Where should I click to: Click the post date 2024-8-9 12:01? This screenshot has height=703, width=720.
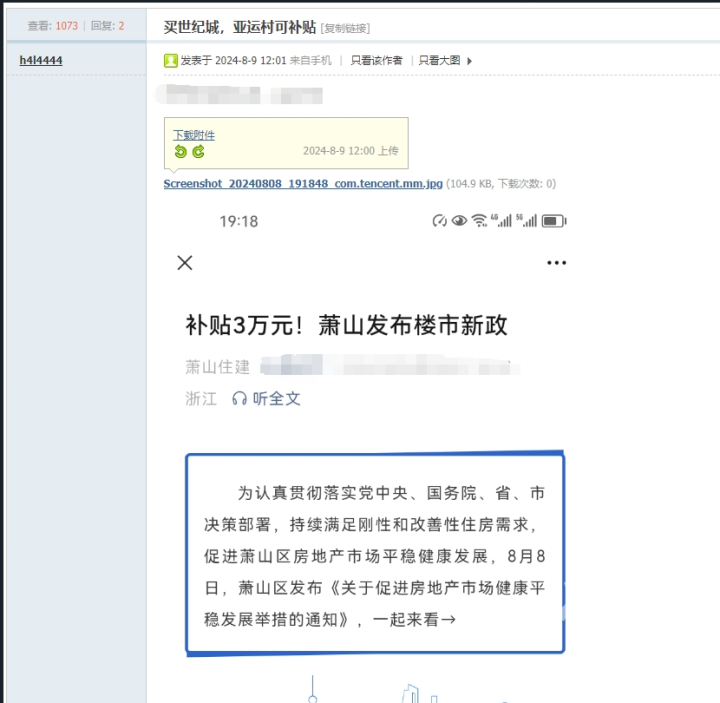click(x=251, y=61)
